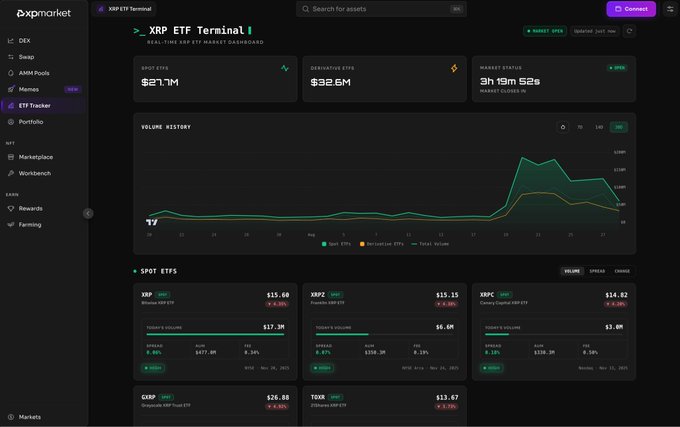Click the $13.67 TOXR price

click(447, 398)
